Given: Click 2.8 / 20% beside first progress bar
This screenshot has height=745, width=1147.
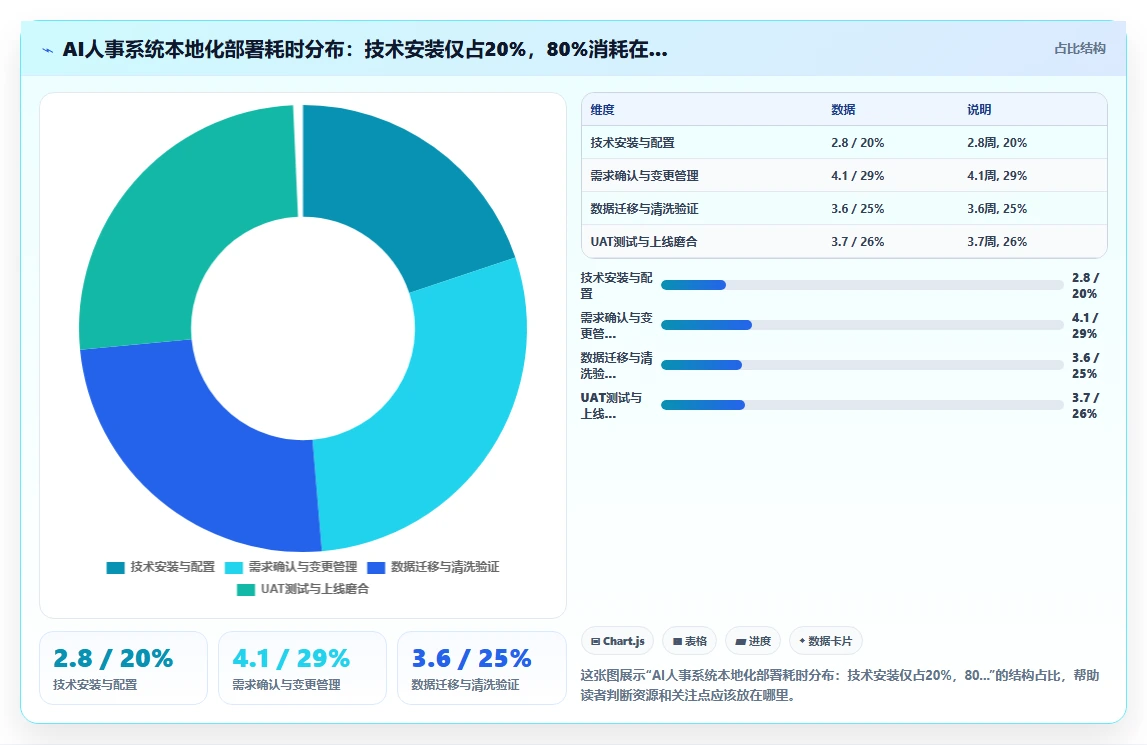Looking at the screenshot, I should click(1085, 285).
